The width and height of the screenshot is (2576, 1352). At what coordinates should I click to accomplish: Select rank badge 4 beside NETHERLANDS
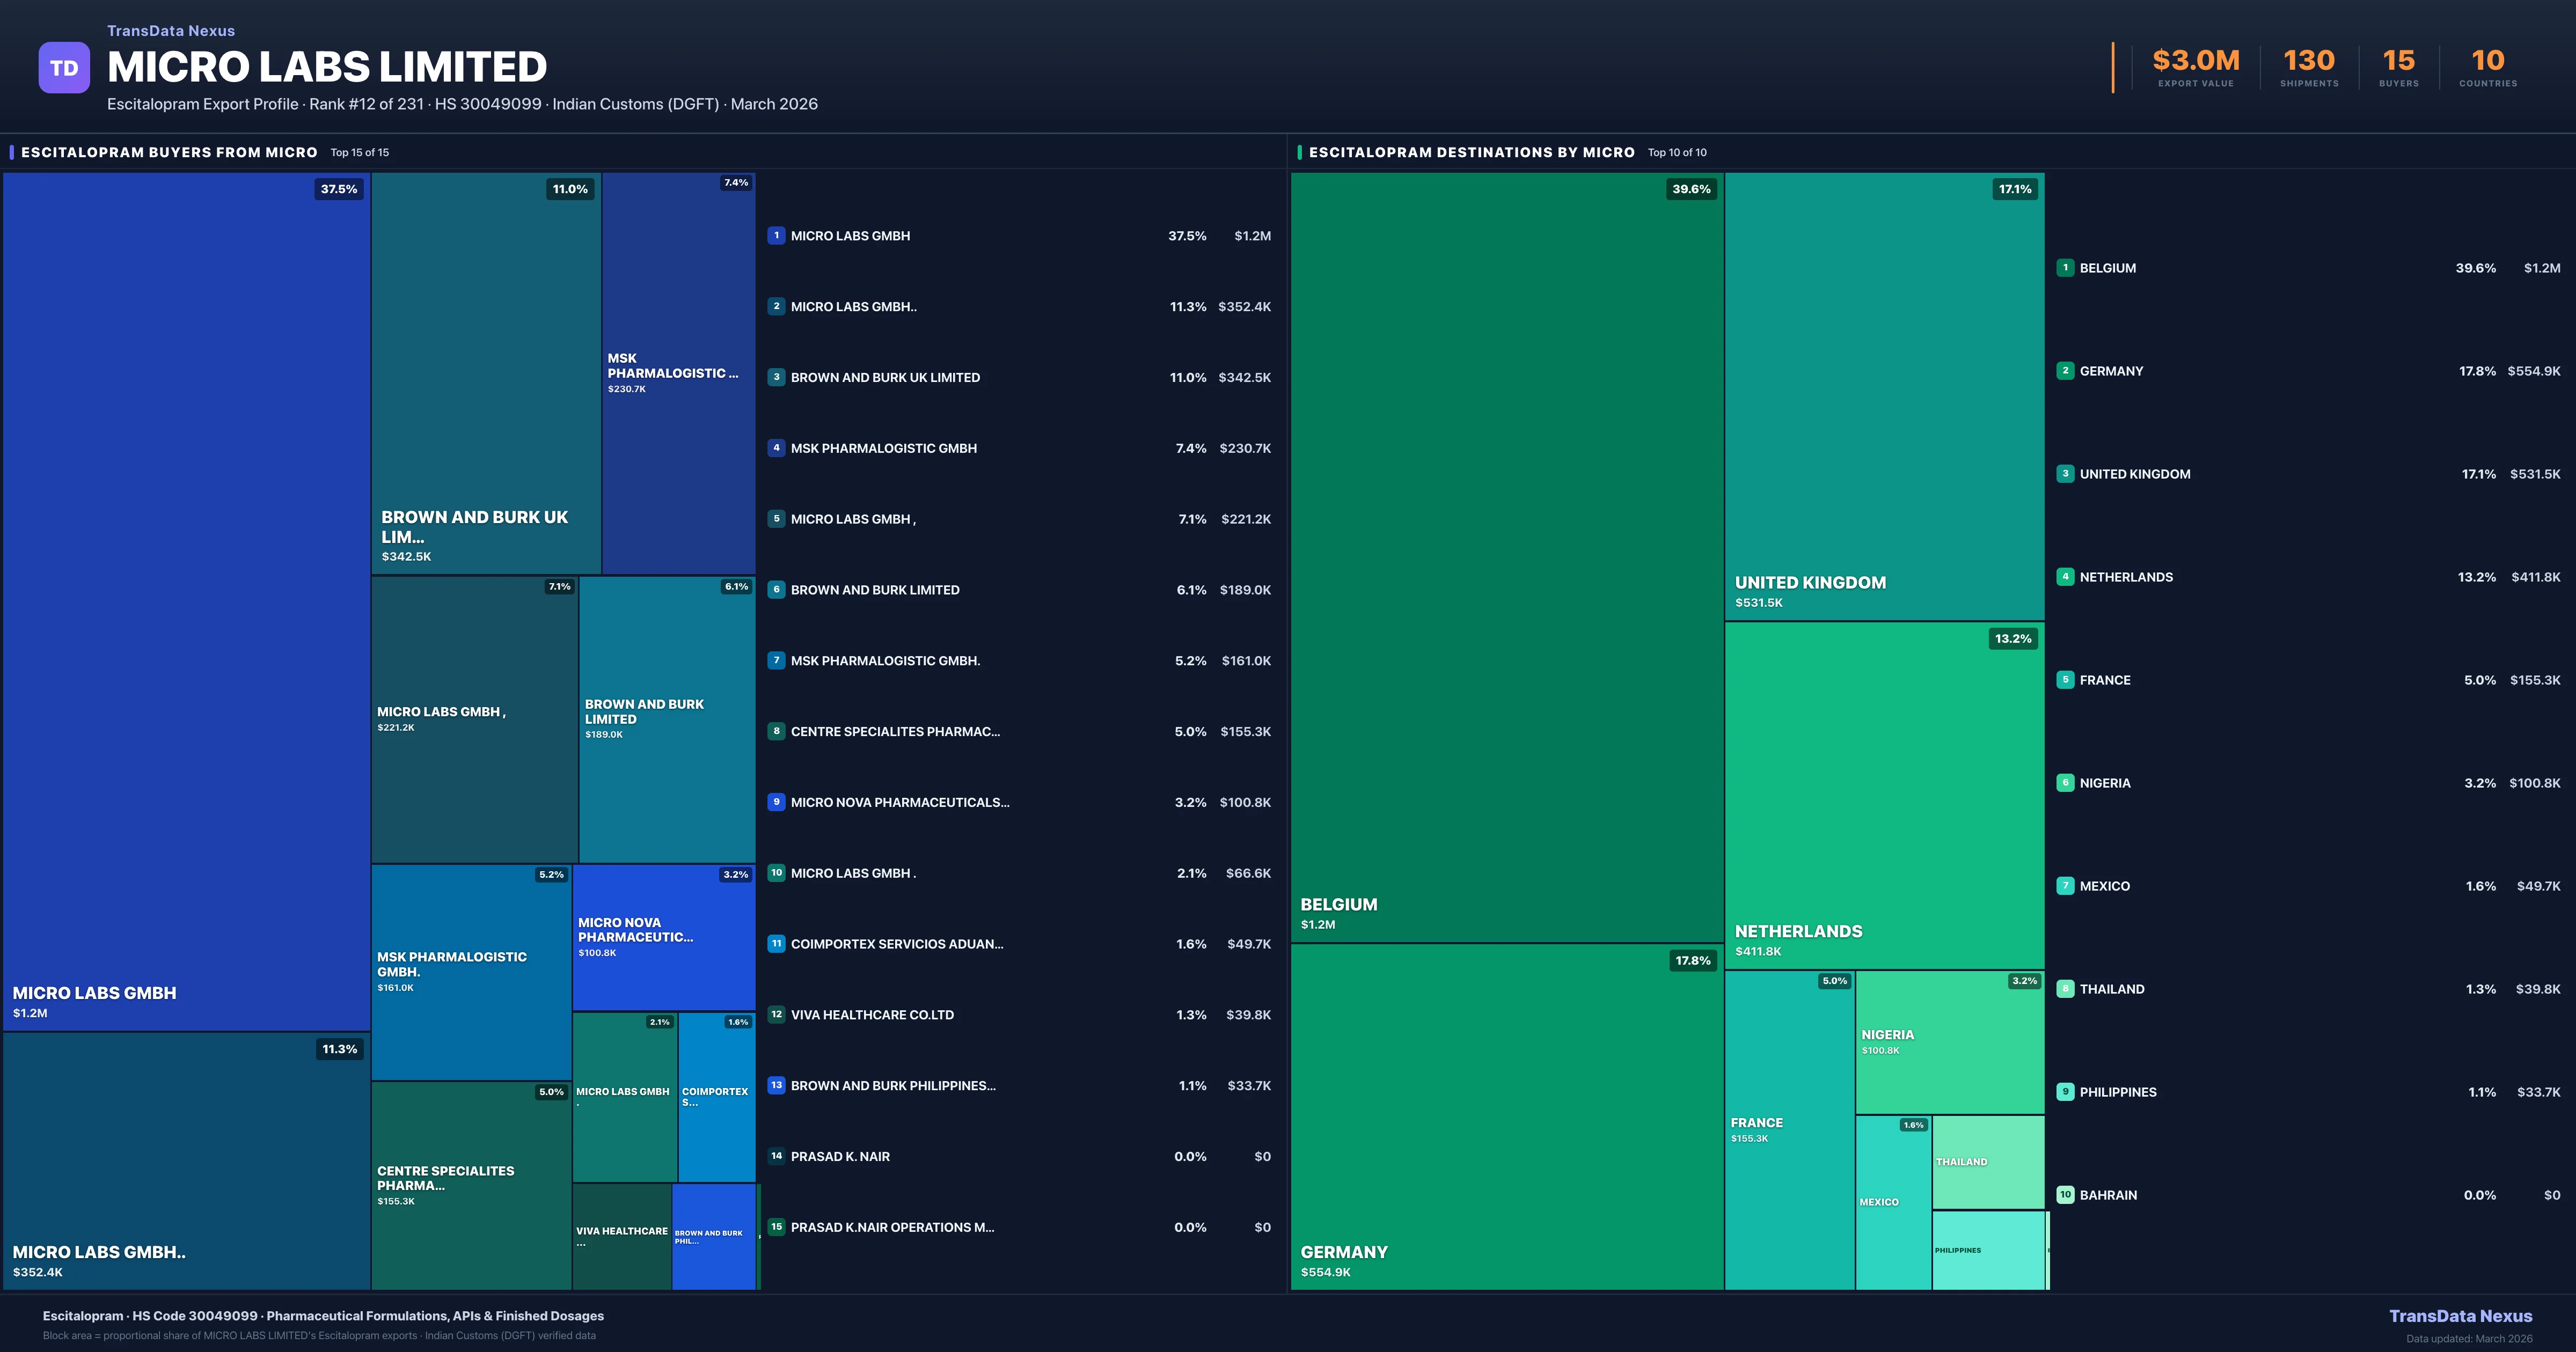[x=2065, y=577]
